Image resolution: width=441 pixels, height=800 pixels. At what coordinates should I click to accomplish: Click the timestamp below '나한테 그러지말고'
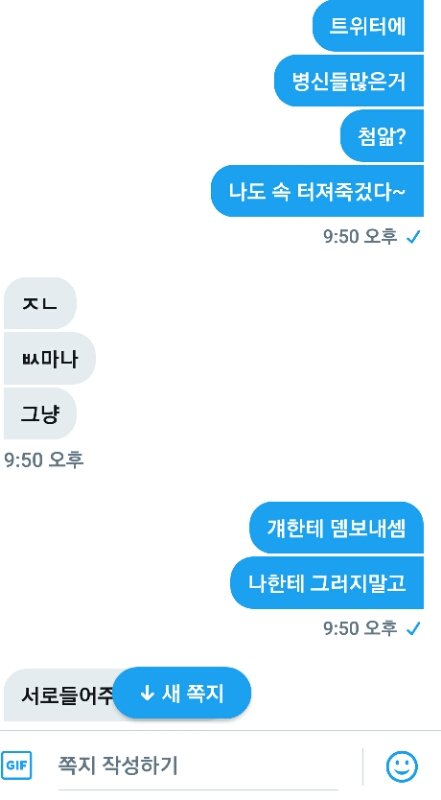coord(360,628)
